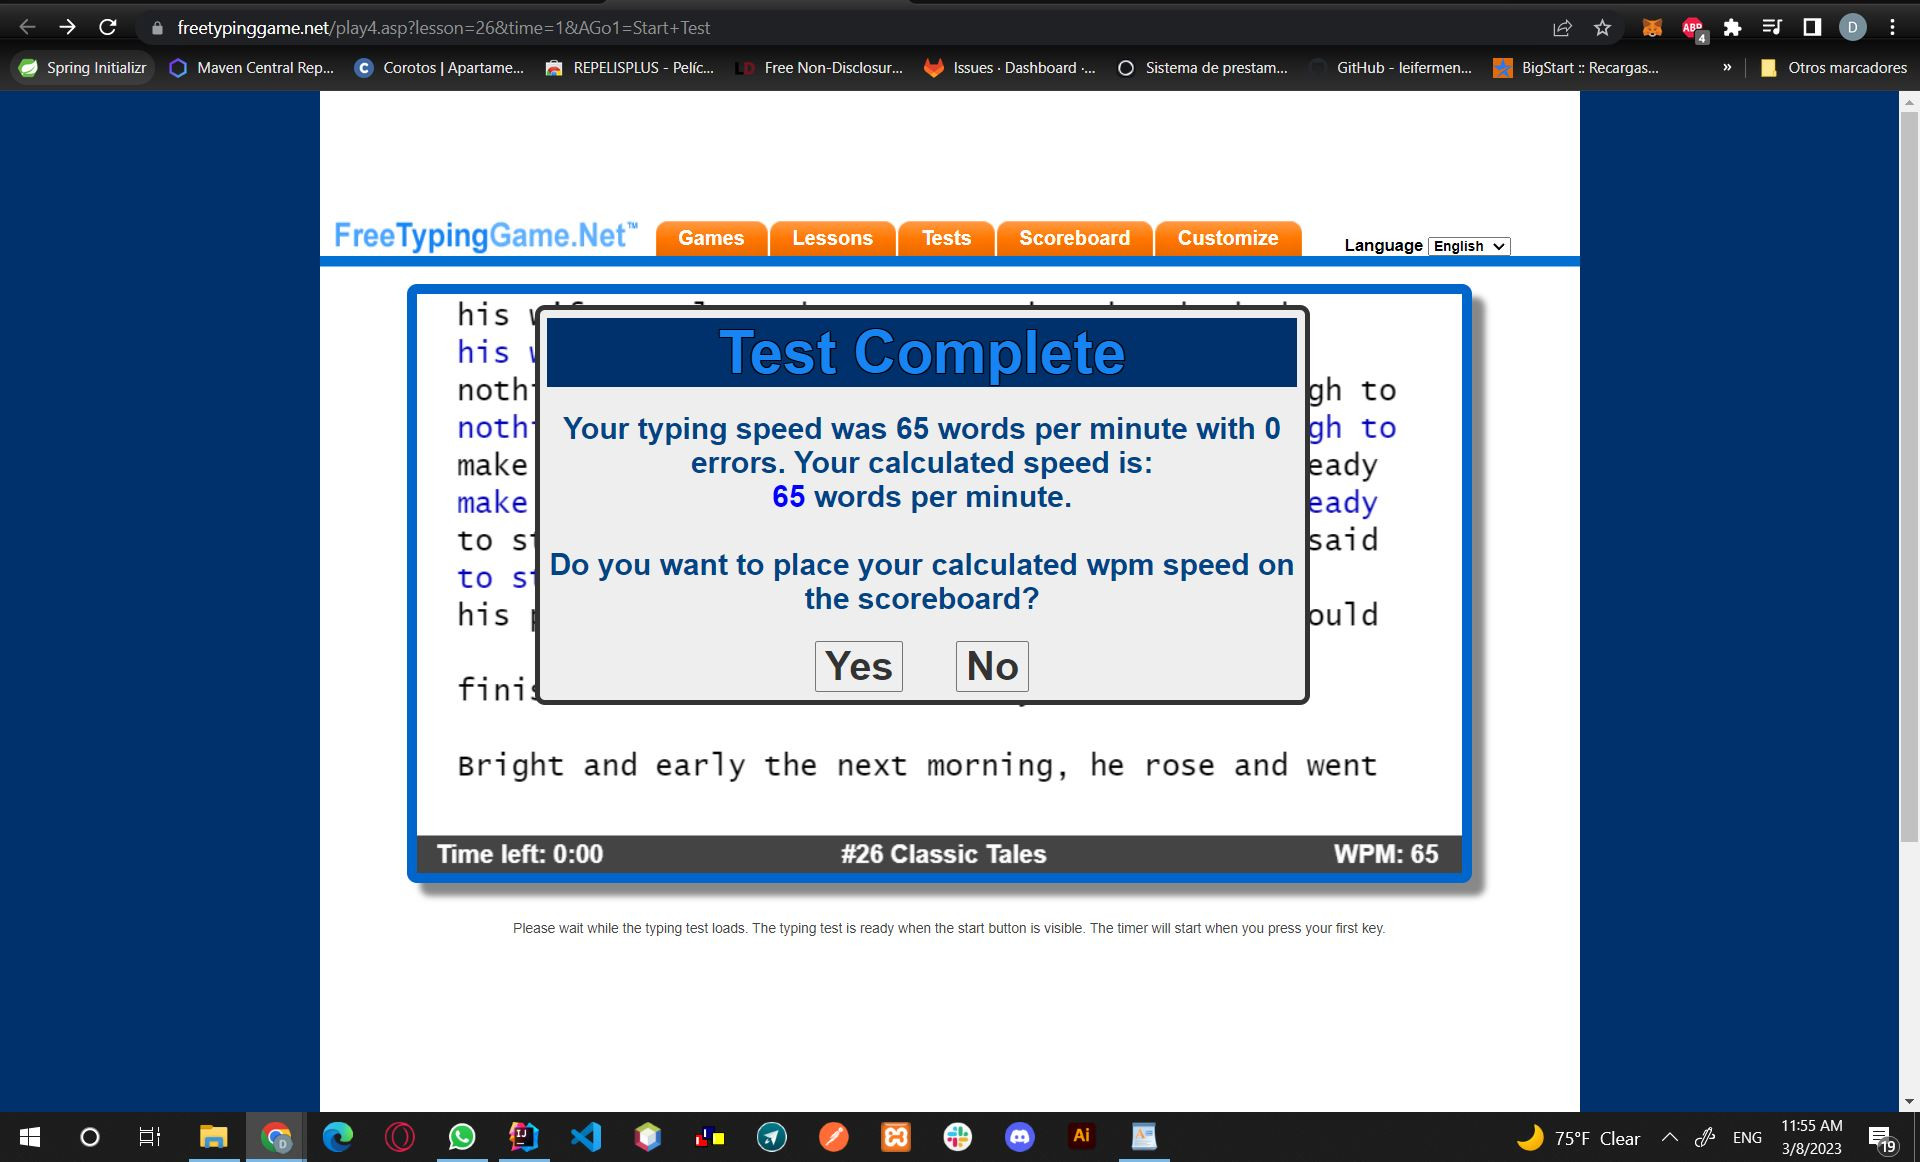Switch to the Customize tab
The image size is (1920, 1162).
pos(1227,238)
